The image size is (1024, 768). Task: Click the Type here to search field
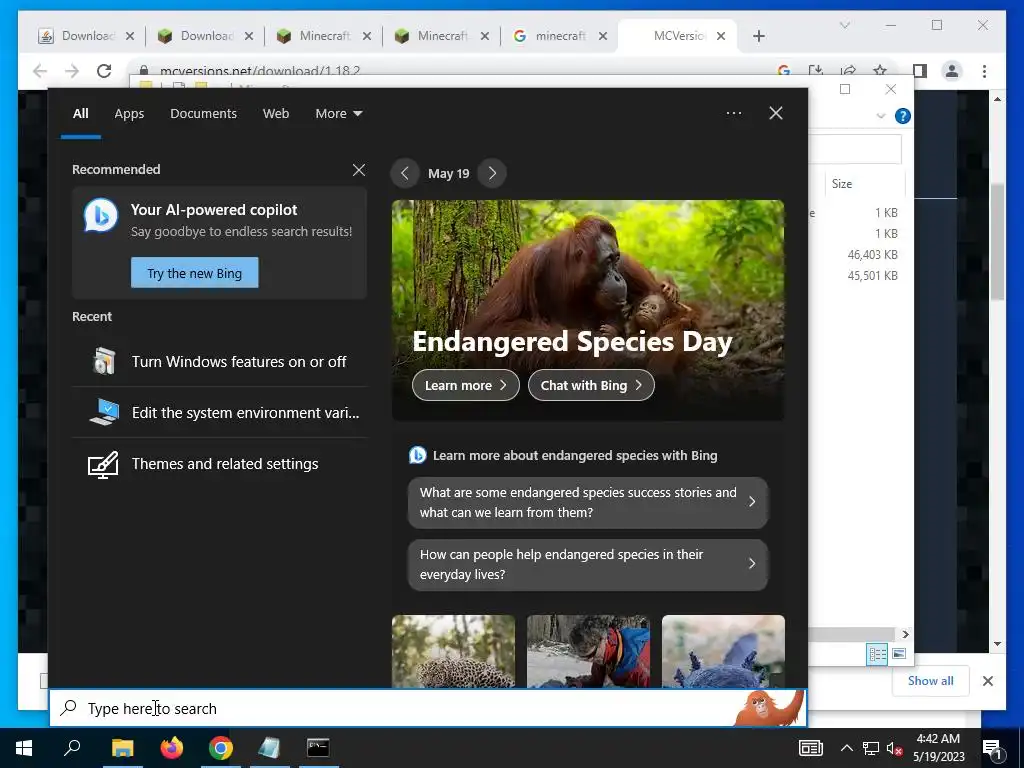pyautogui.click(x=428, y=708)
